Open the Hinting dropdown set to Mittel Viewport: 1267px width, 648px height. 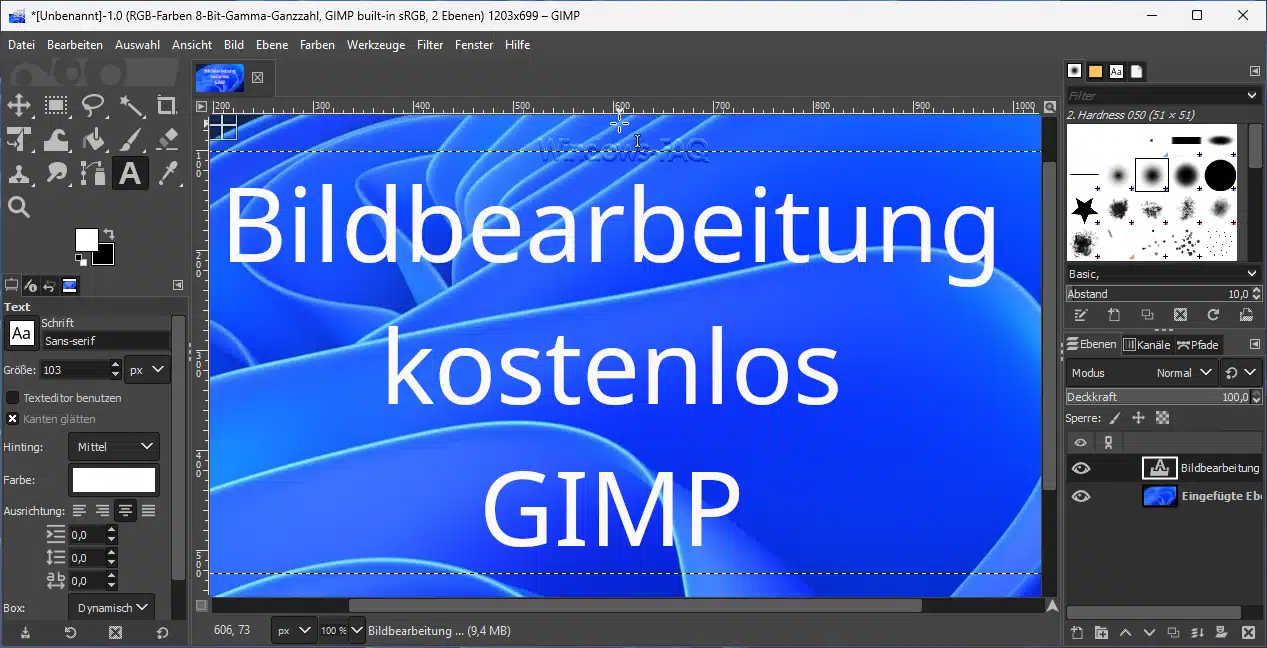click(x=113, y=446)
